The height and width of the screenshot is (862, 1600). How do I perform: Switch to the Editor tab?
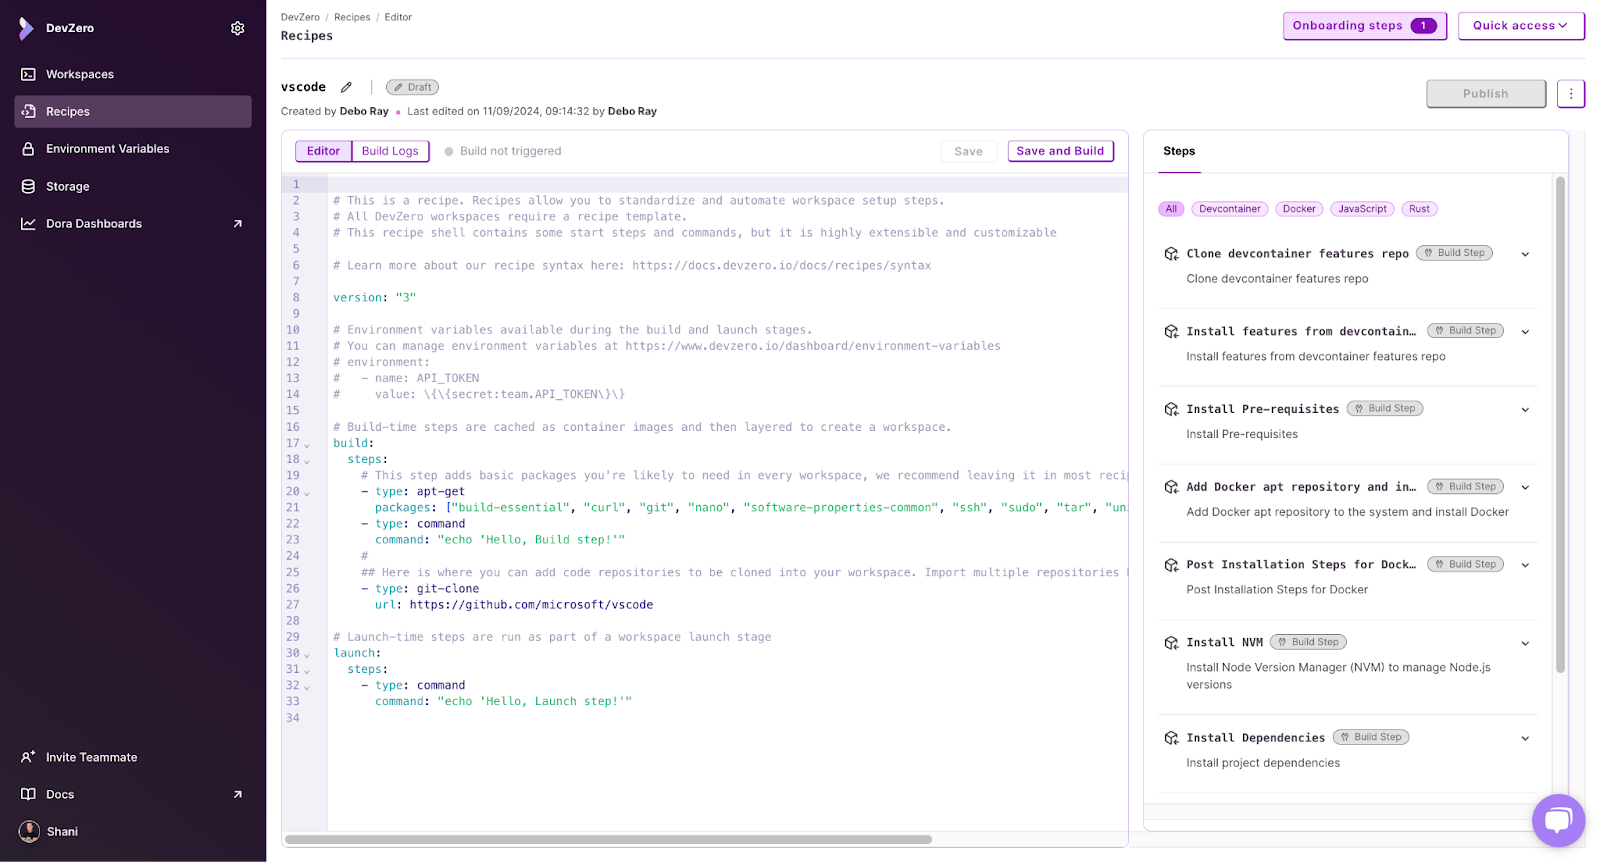coord(323,151)
